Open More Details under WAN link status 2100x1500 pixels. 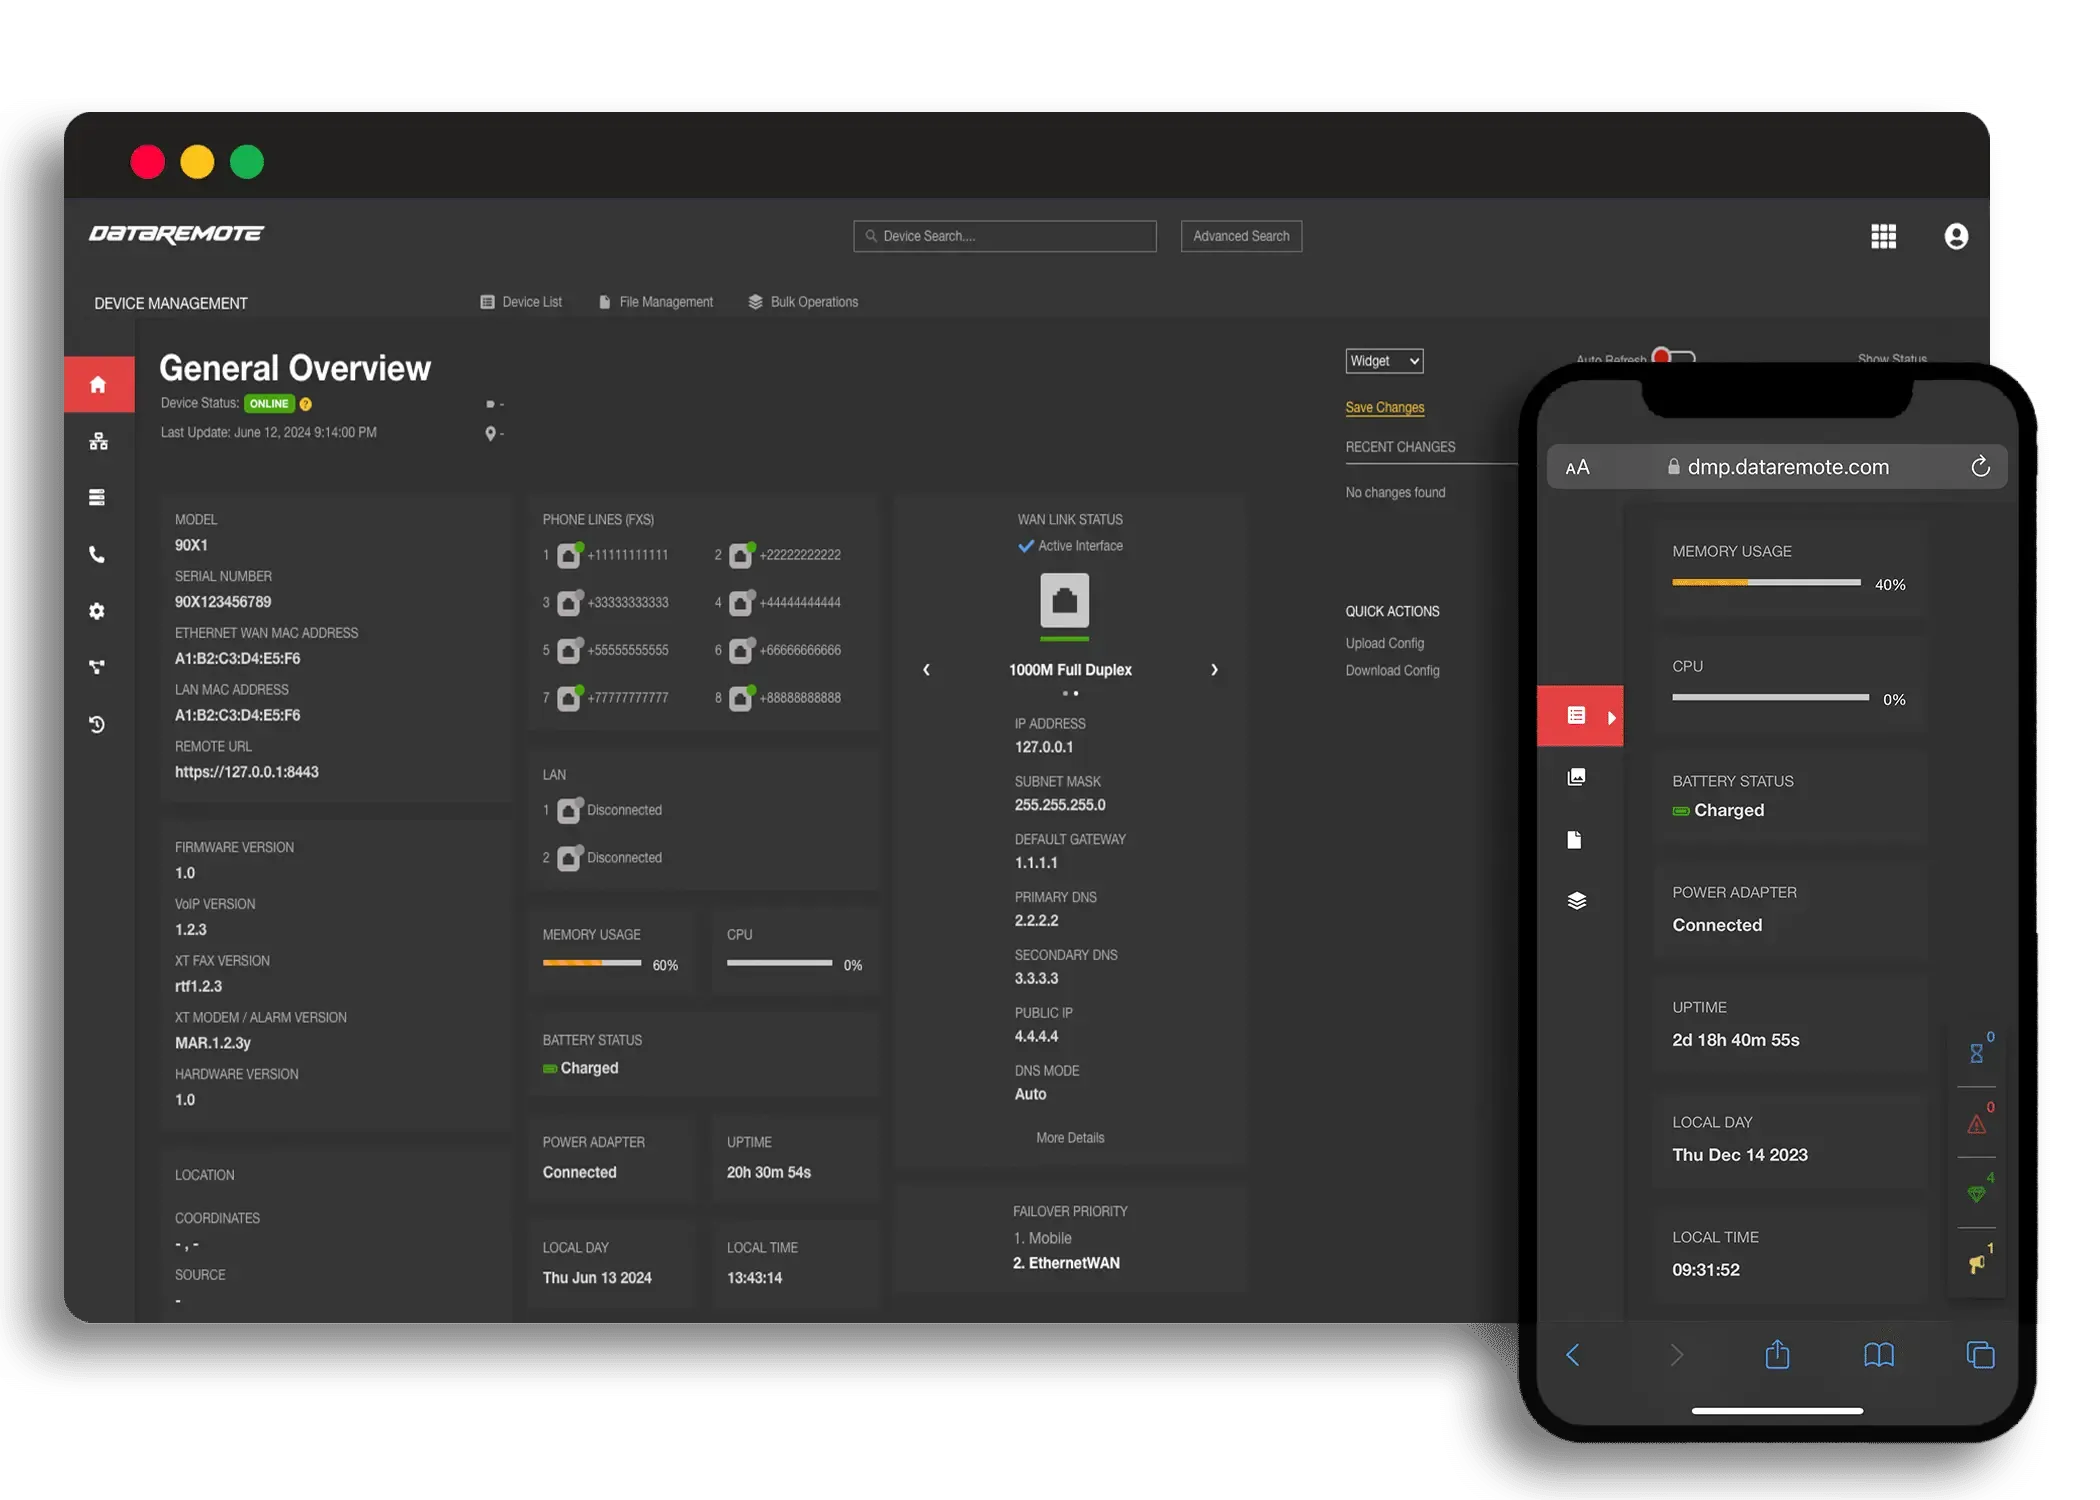(1070, 1138)
